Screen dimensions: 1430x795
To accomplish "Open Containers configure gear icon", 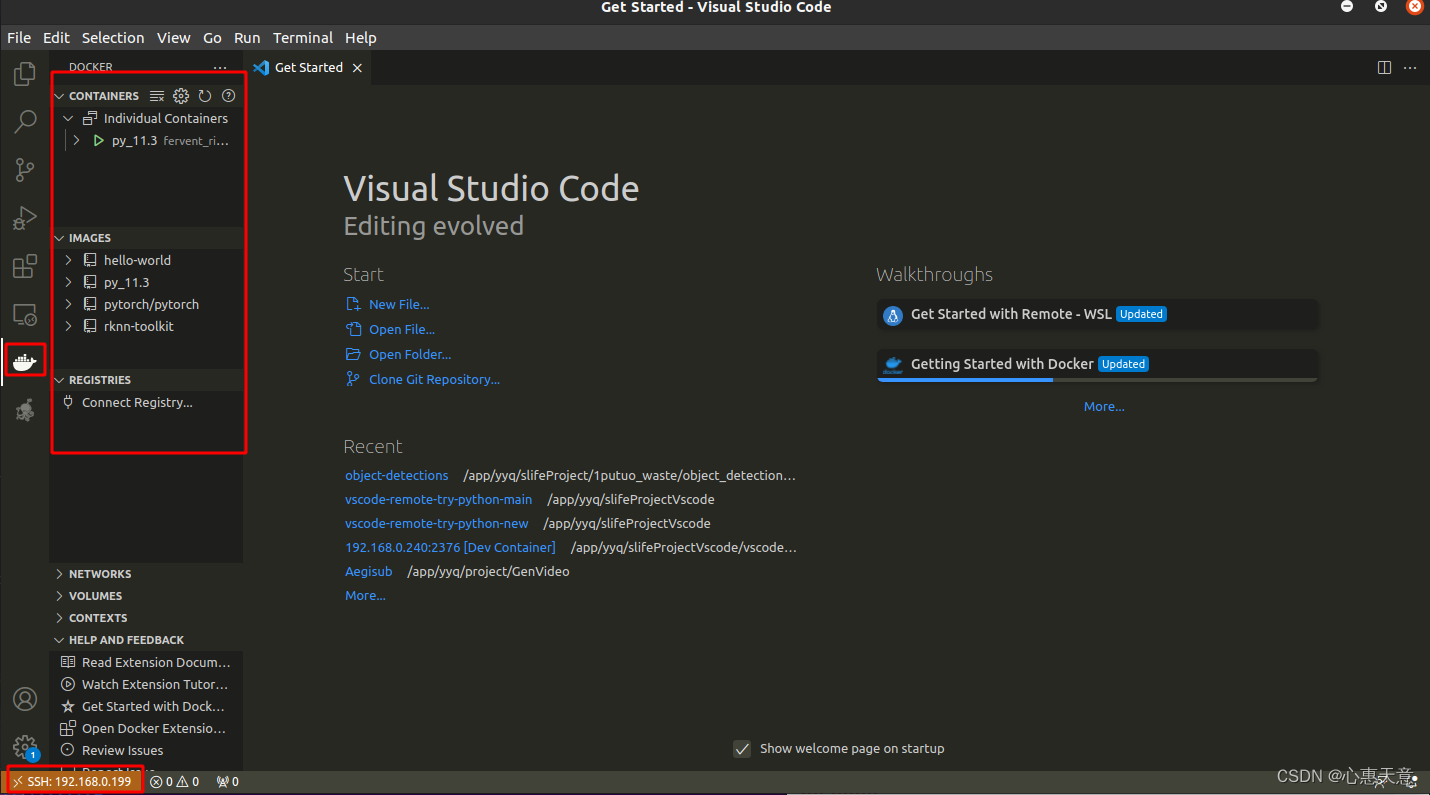I will coord(181,96).
